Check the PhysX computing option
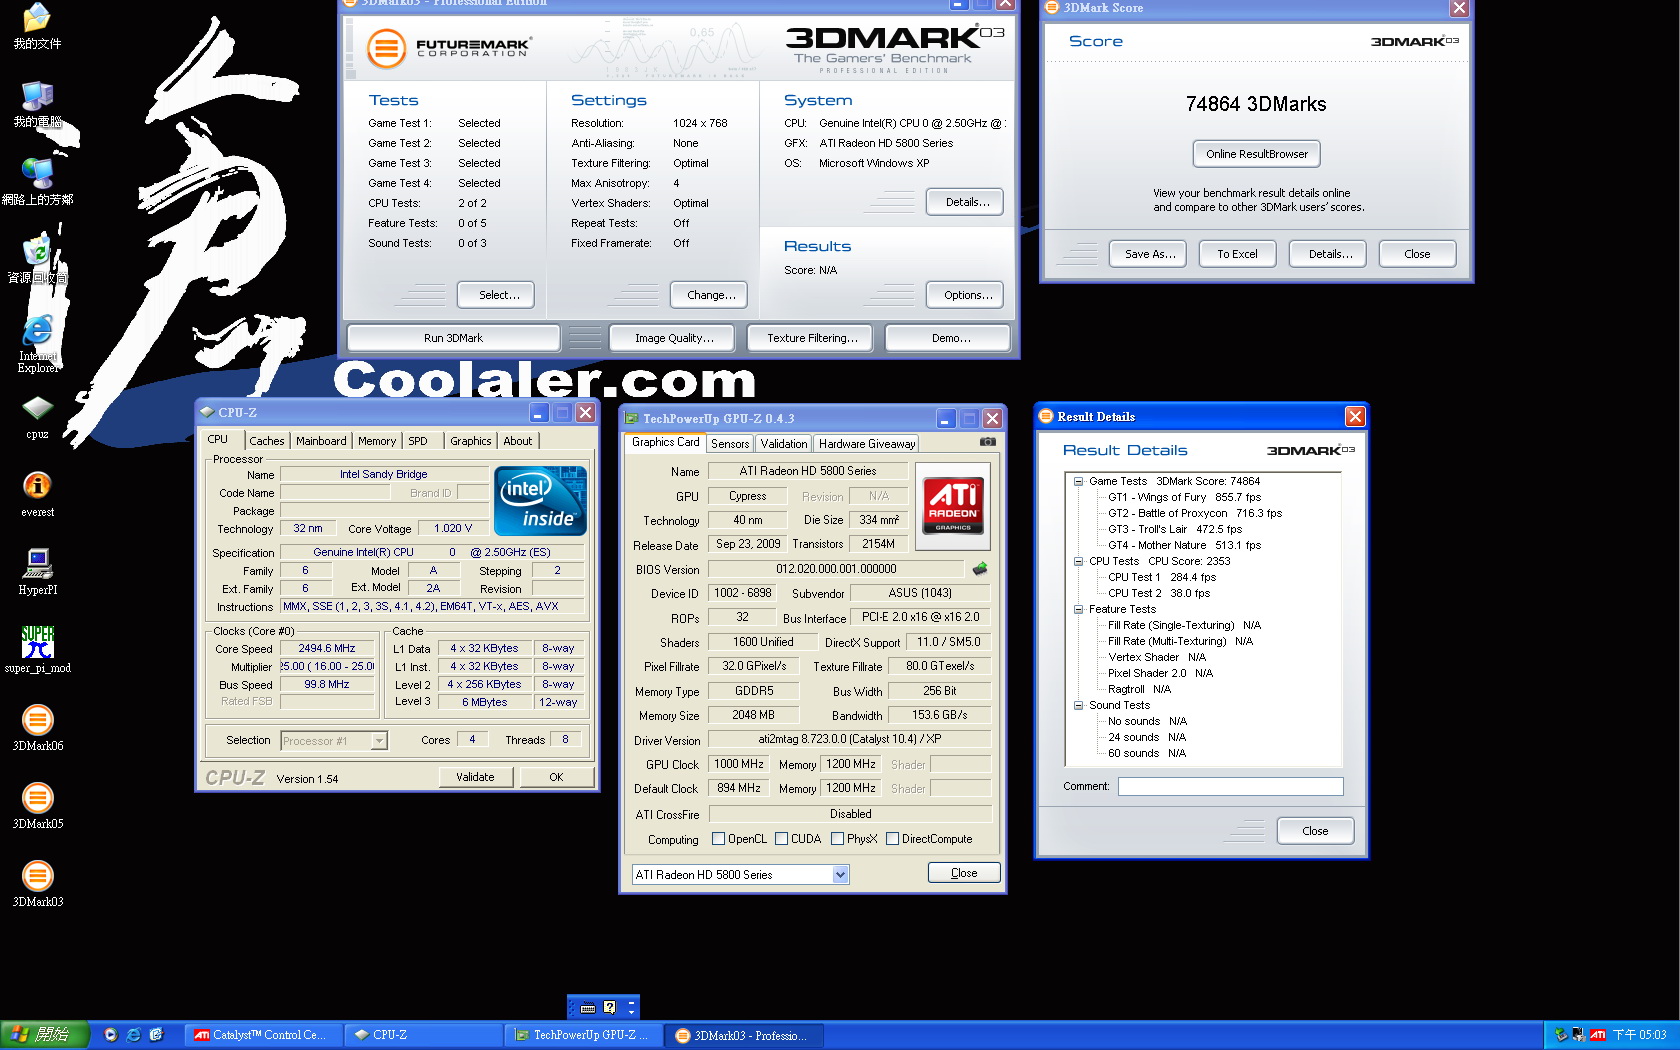 pyautogui.click(x=837, y=839)
